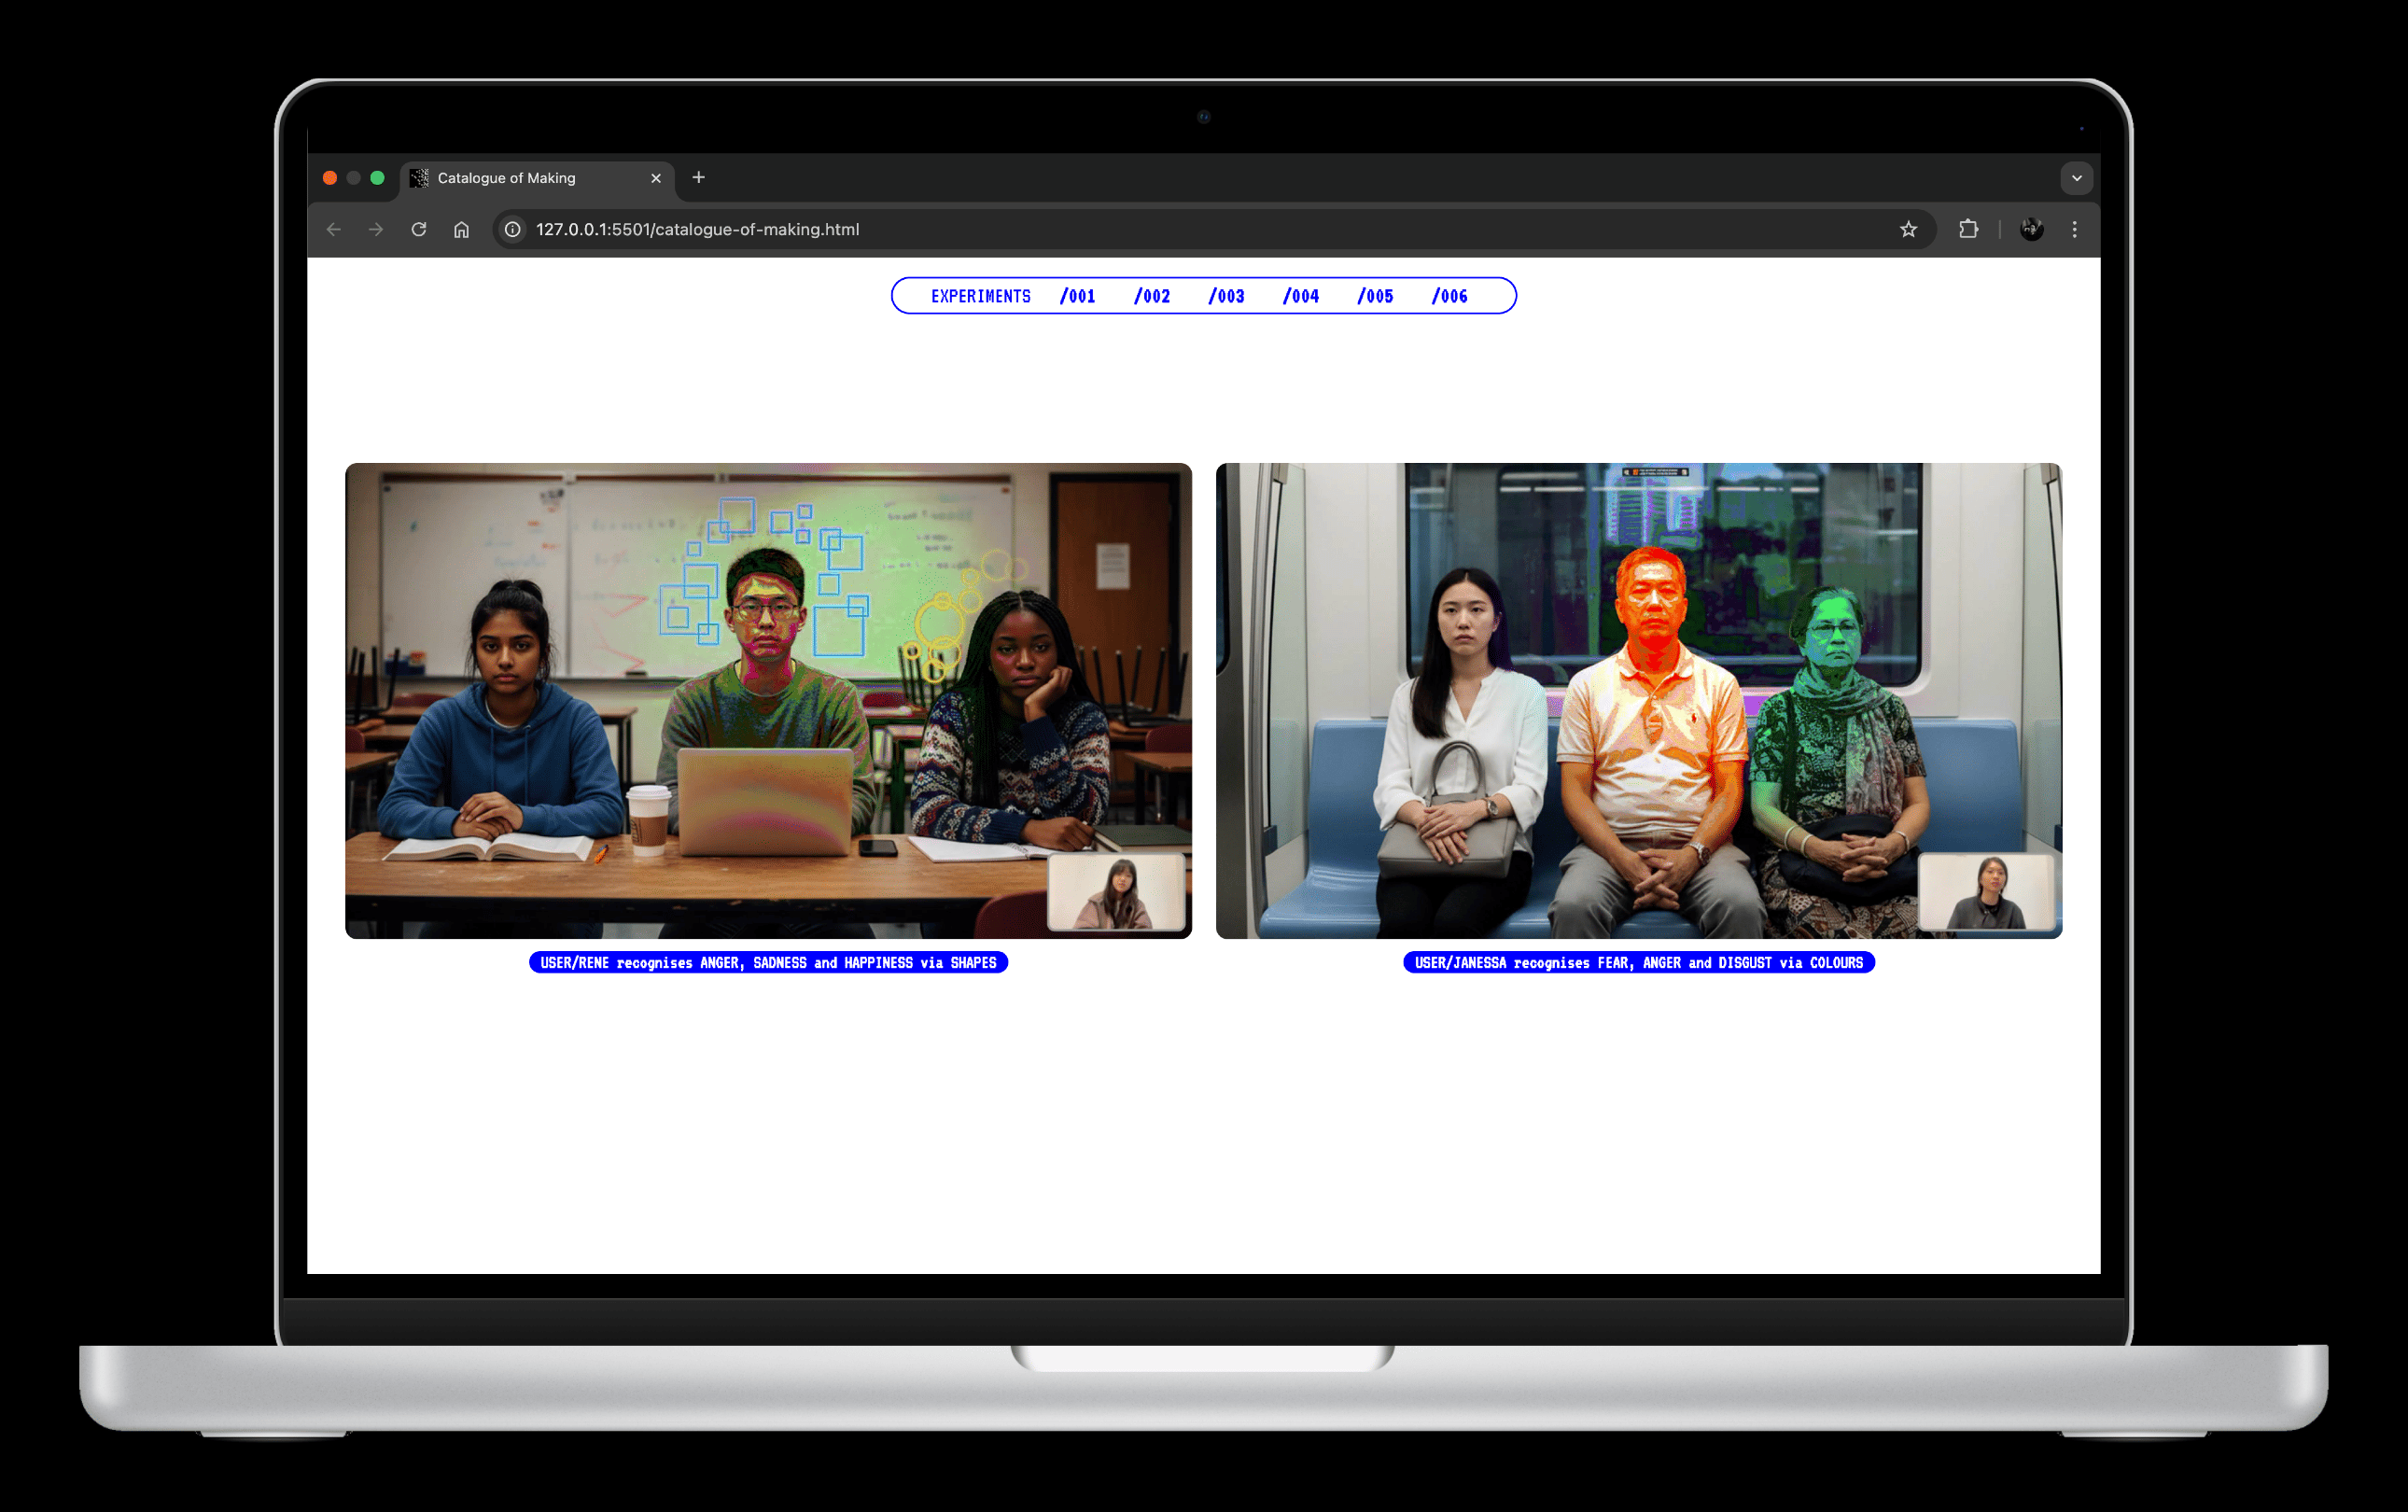Open the extensions puzzle icon
The image size is (2408, 1512).
coord(1968,229)
